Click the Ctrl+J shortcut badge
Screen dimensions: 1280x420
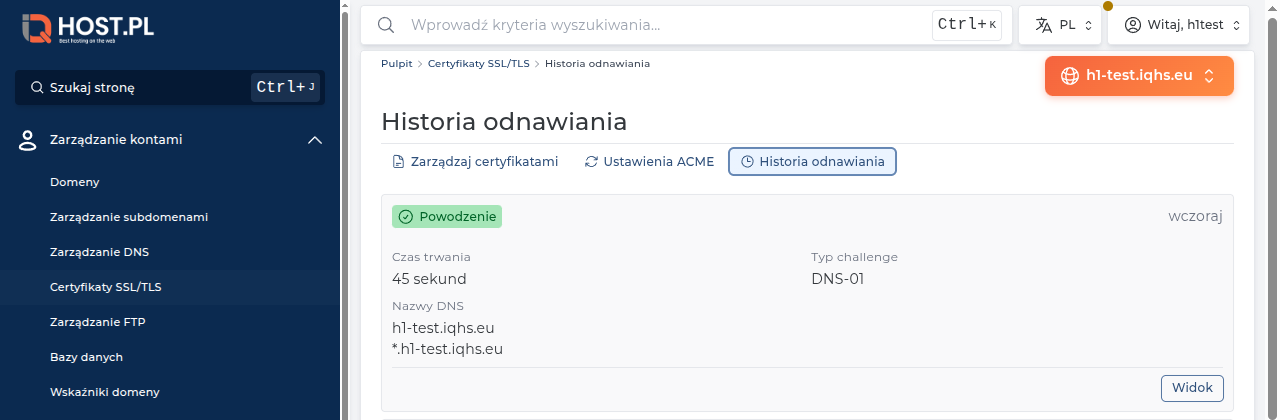(285, 88)
